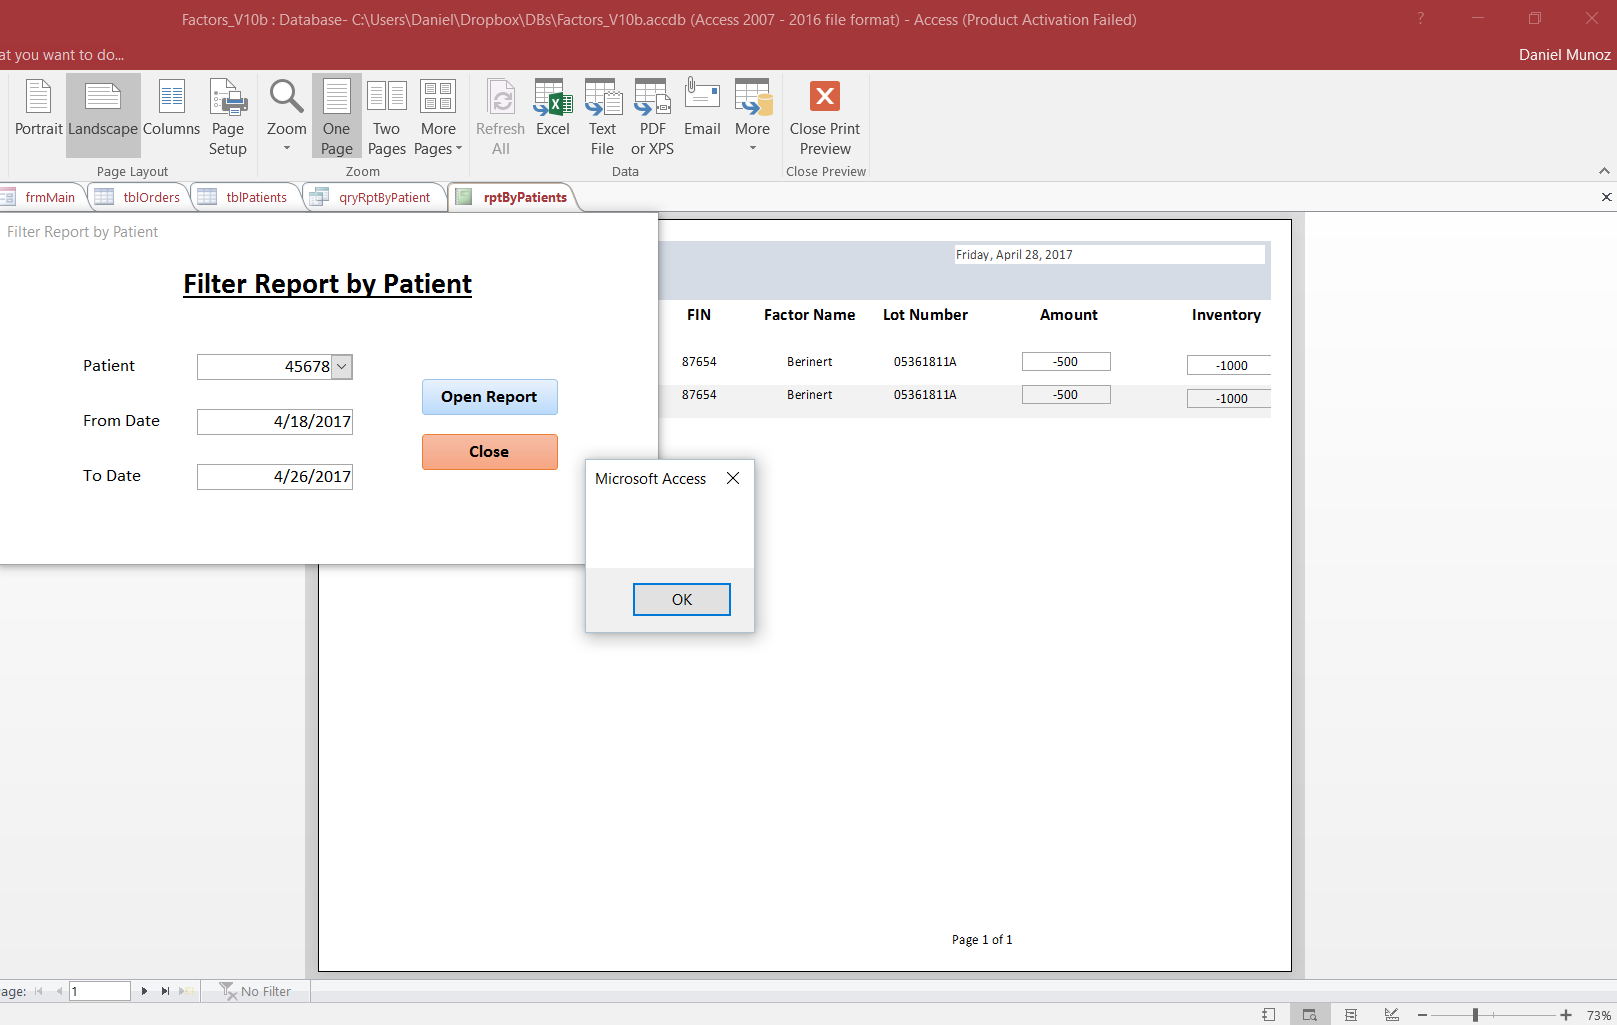The width and height of the screenshot is (1617, 1025).
Task: Export report to Excel
Action: click(x=553, y=110)
